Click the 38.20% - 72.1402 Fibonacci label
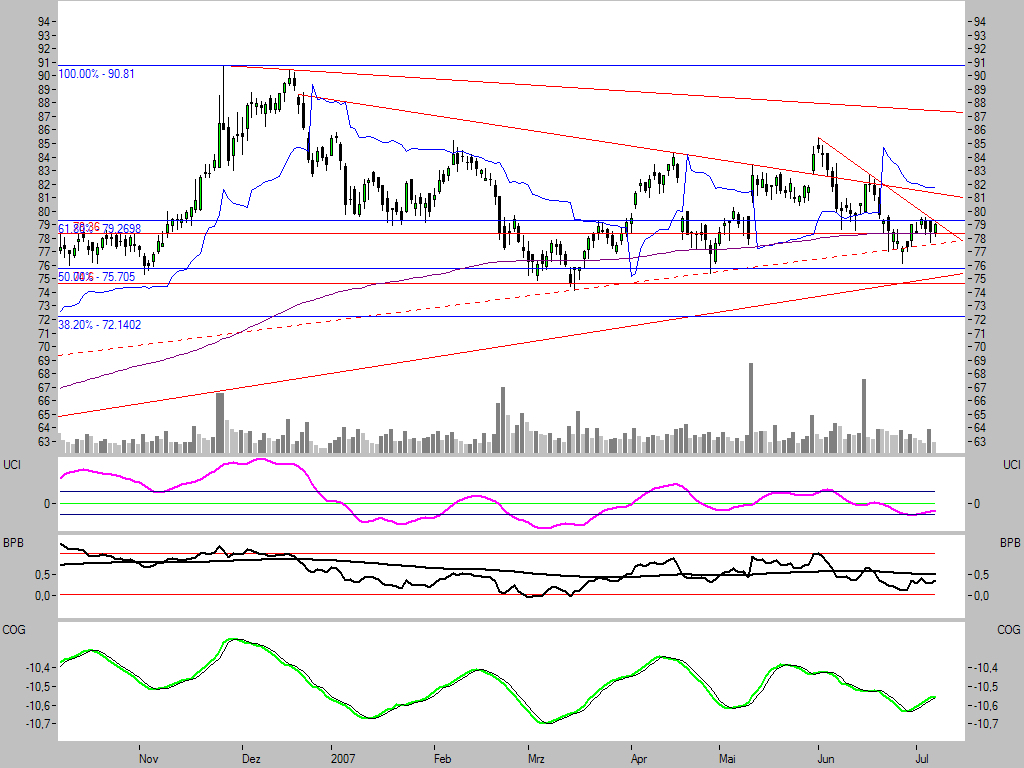The height and width of the screenshot is (768, 1024). pos(98,324)
